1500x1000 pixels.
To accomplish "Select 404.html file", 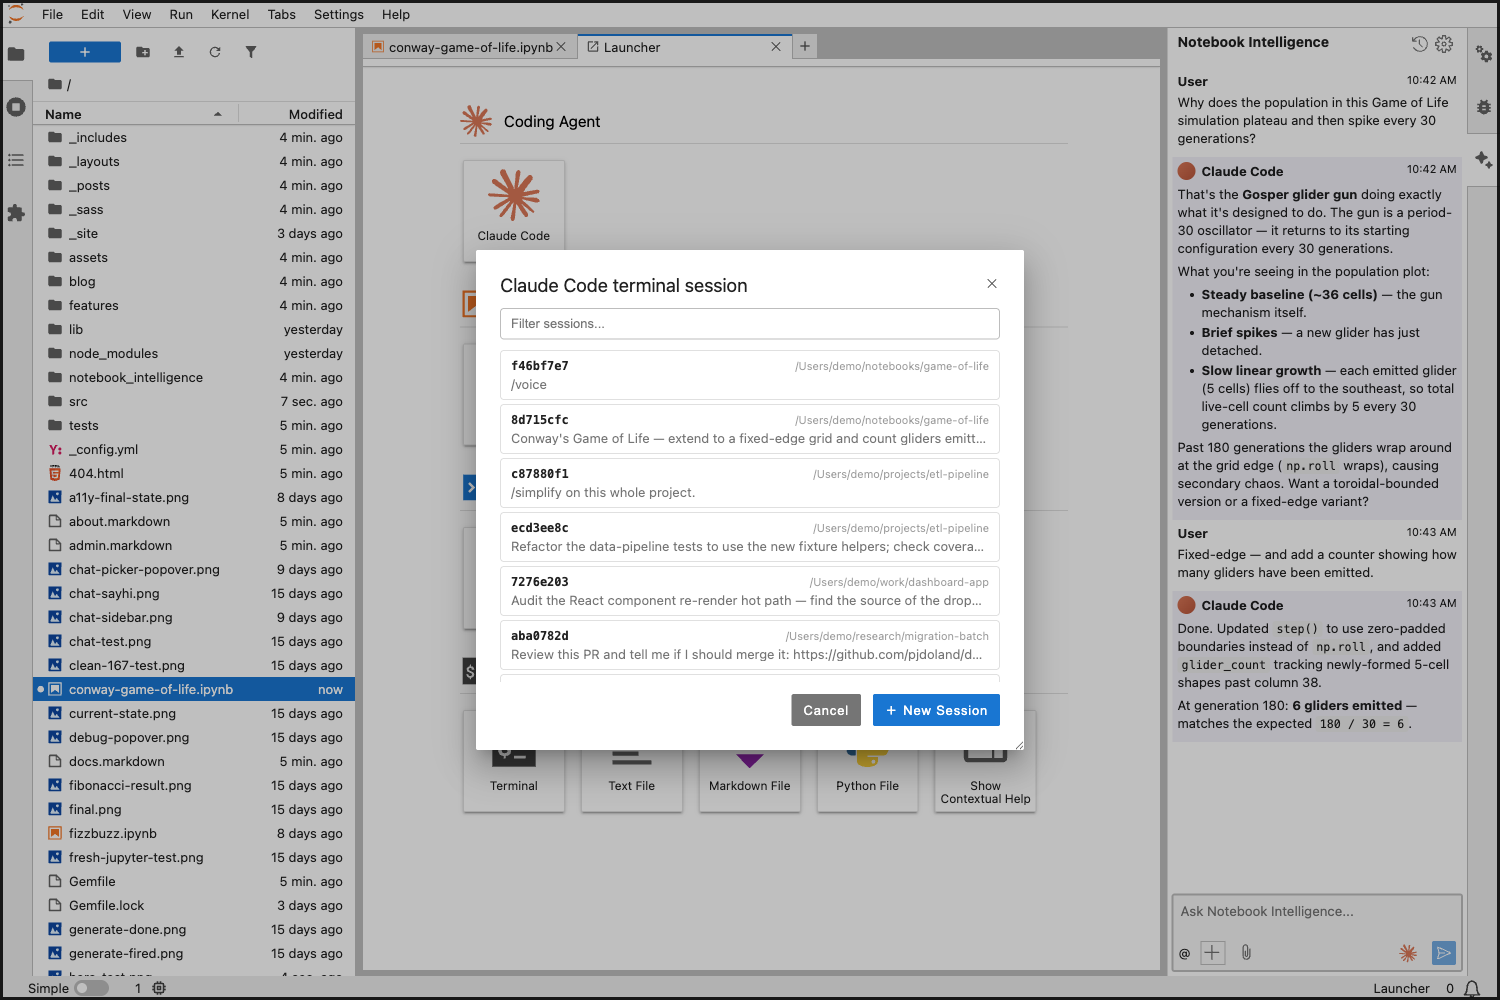I will click(194, 474).
